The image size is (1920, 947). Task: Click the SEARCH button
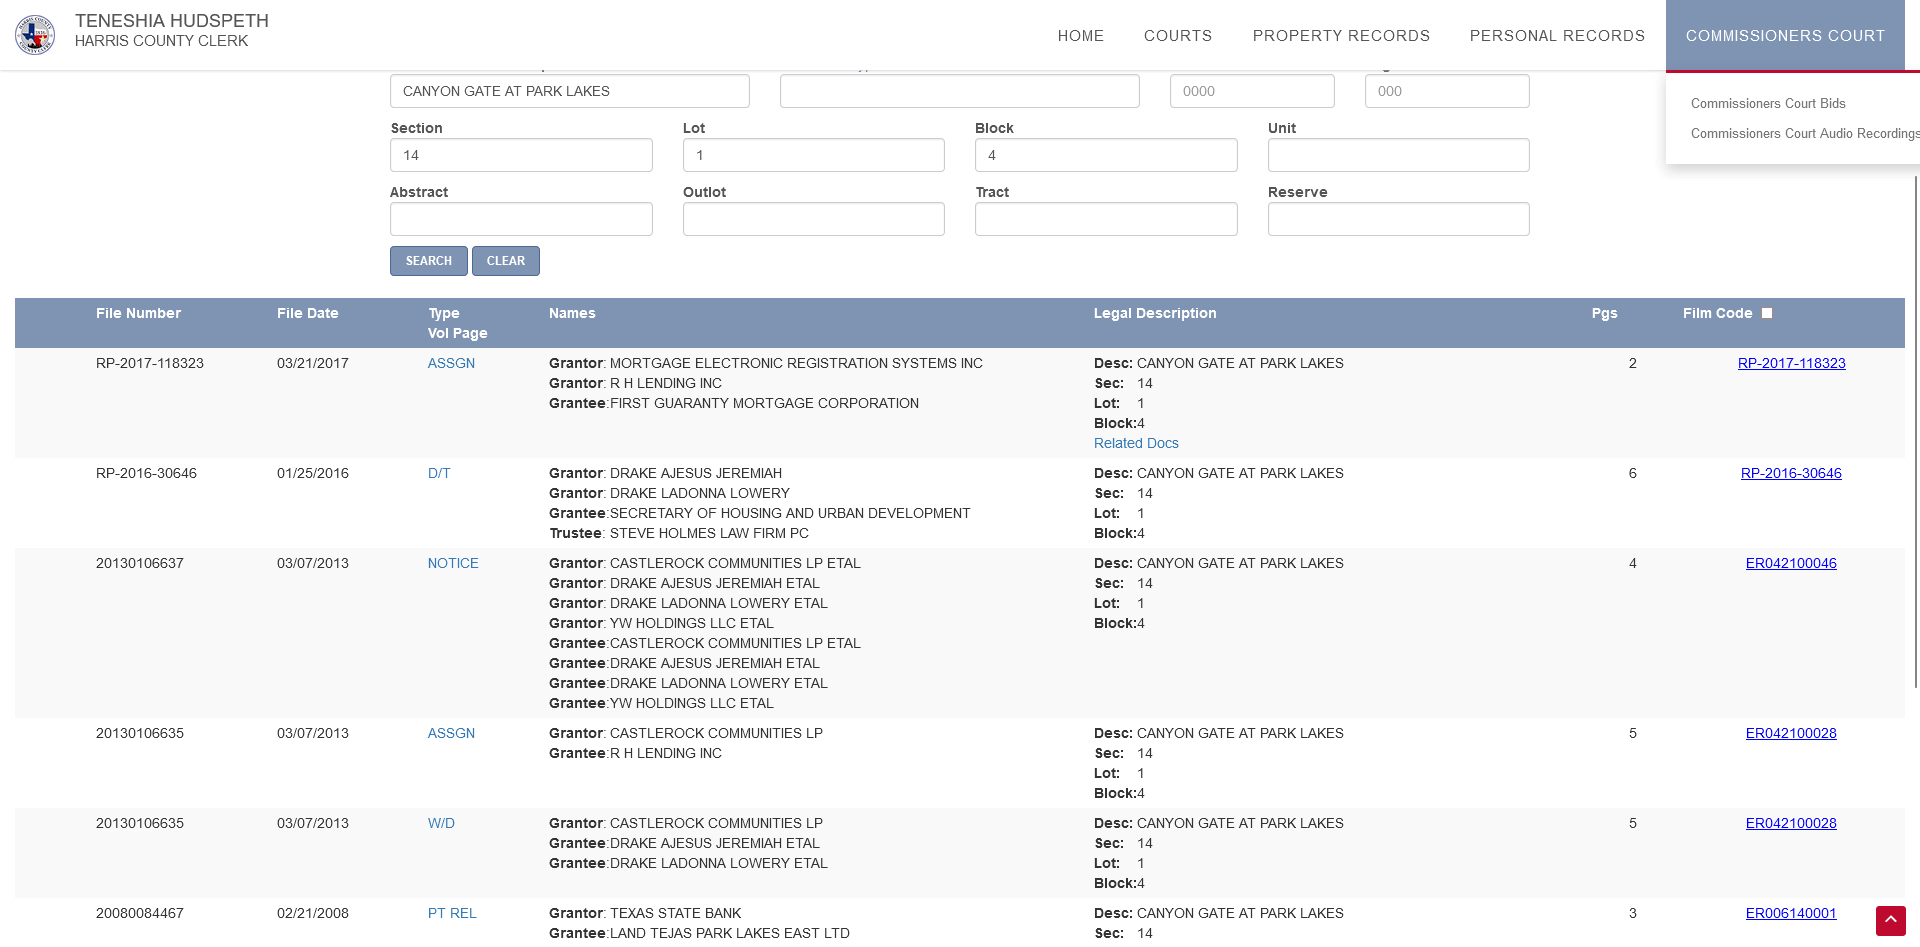(x=429, y=261)
